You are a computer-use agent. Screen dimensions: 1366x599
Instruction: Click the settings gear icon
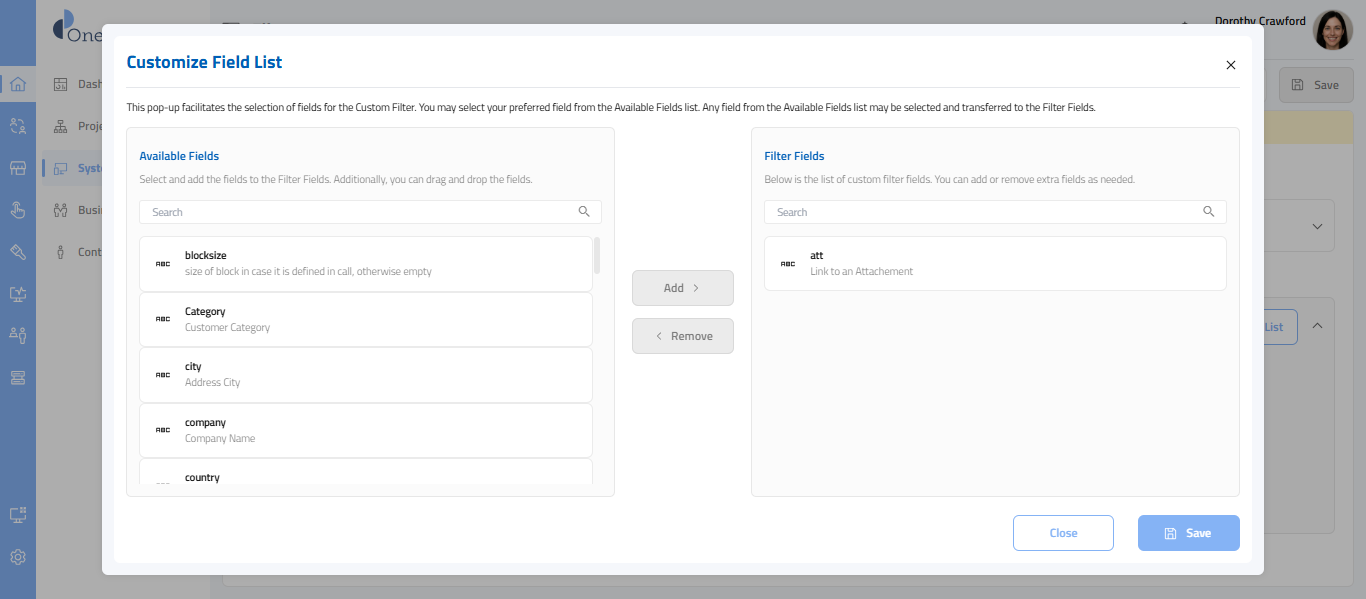pyautogui.click(x=17, y=557)
